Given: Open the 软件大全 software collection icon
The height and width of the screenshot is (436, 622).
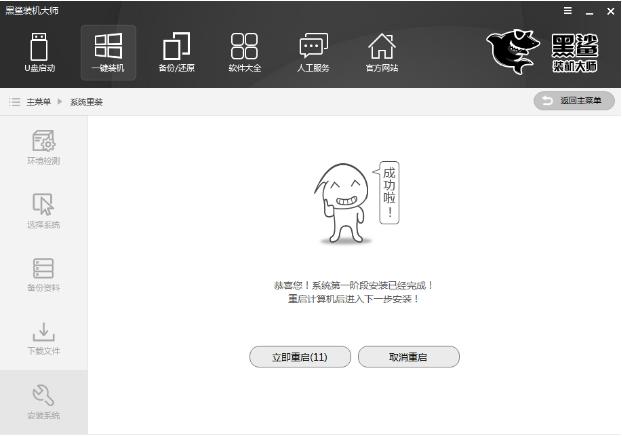Looking at the screenshot, I should pyautogui.click(x=244, y=52).
